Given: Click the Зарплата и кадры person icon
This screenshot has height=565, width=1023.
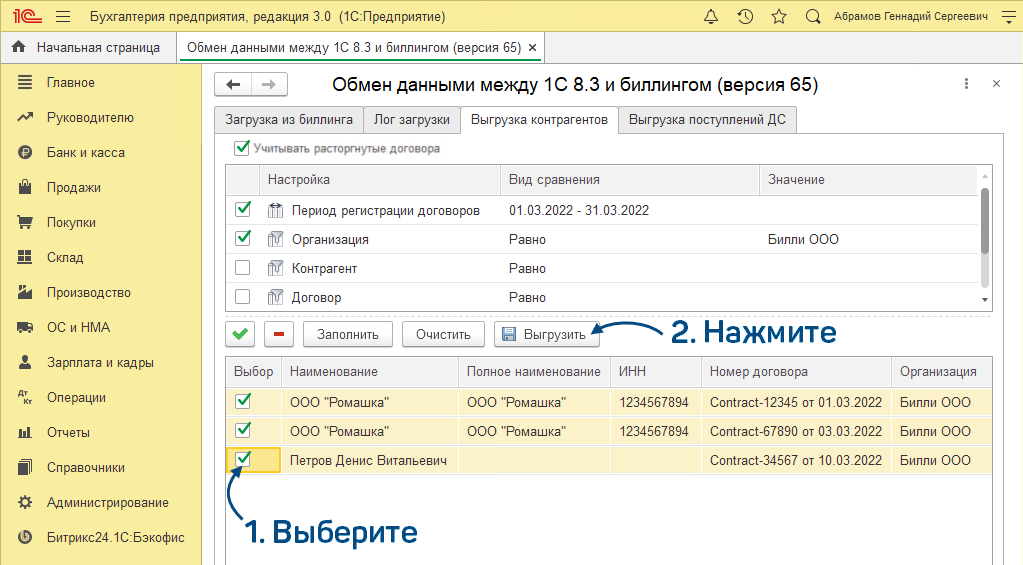Looking at the screenshot, I should (x=25, y=362).
